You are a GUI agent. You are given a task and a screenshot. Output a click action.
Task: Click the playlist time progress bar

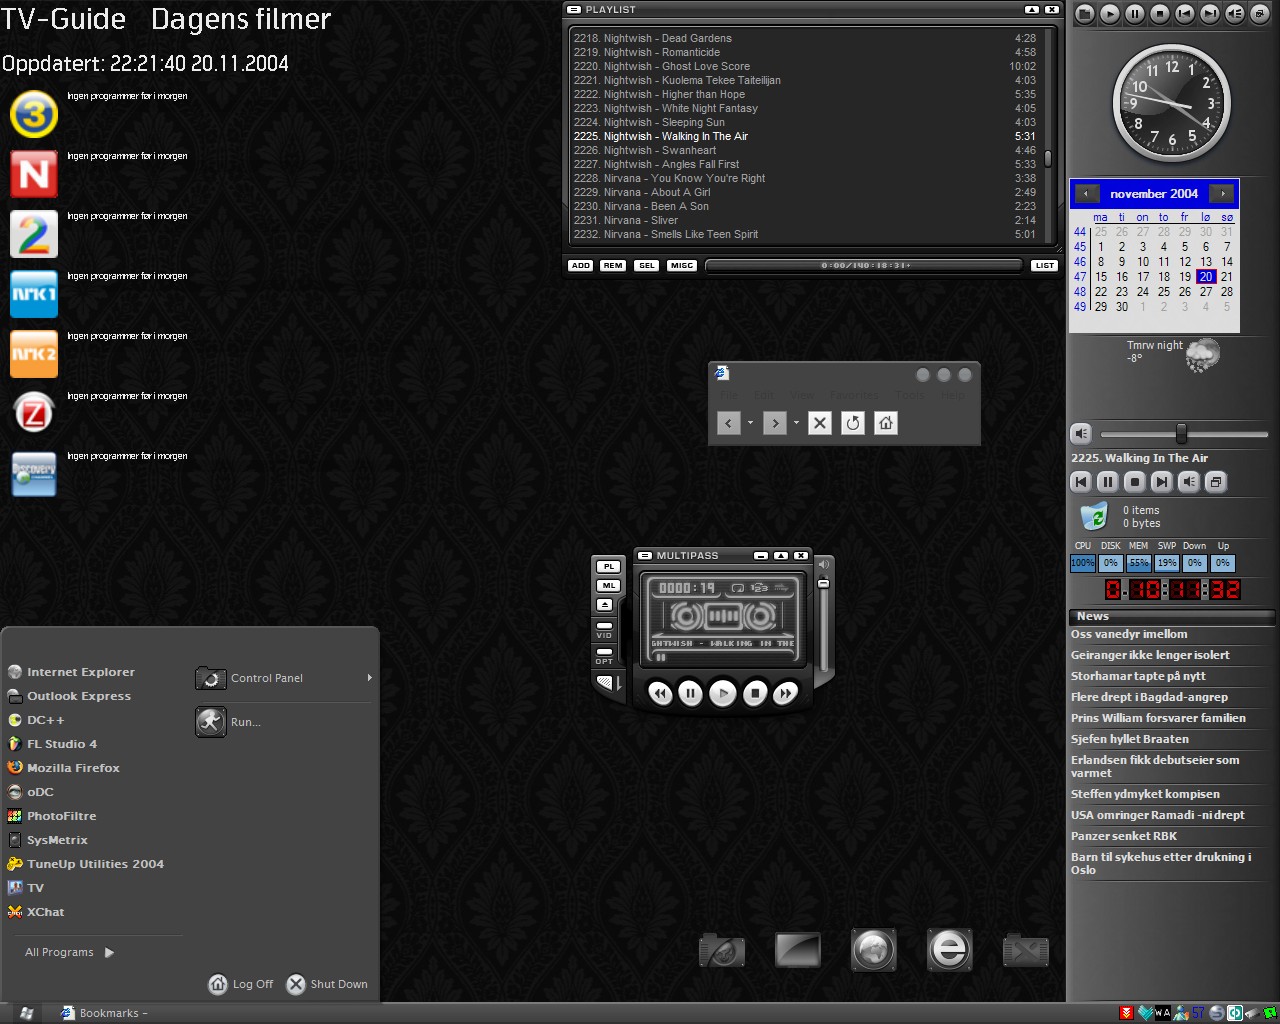865,266
